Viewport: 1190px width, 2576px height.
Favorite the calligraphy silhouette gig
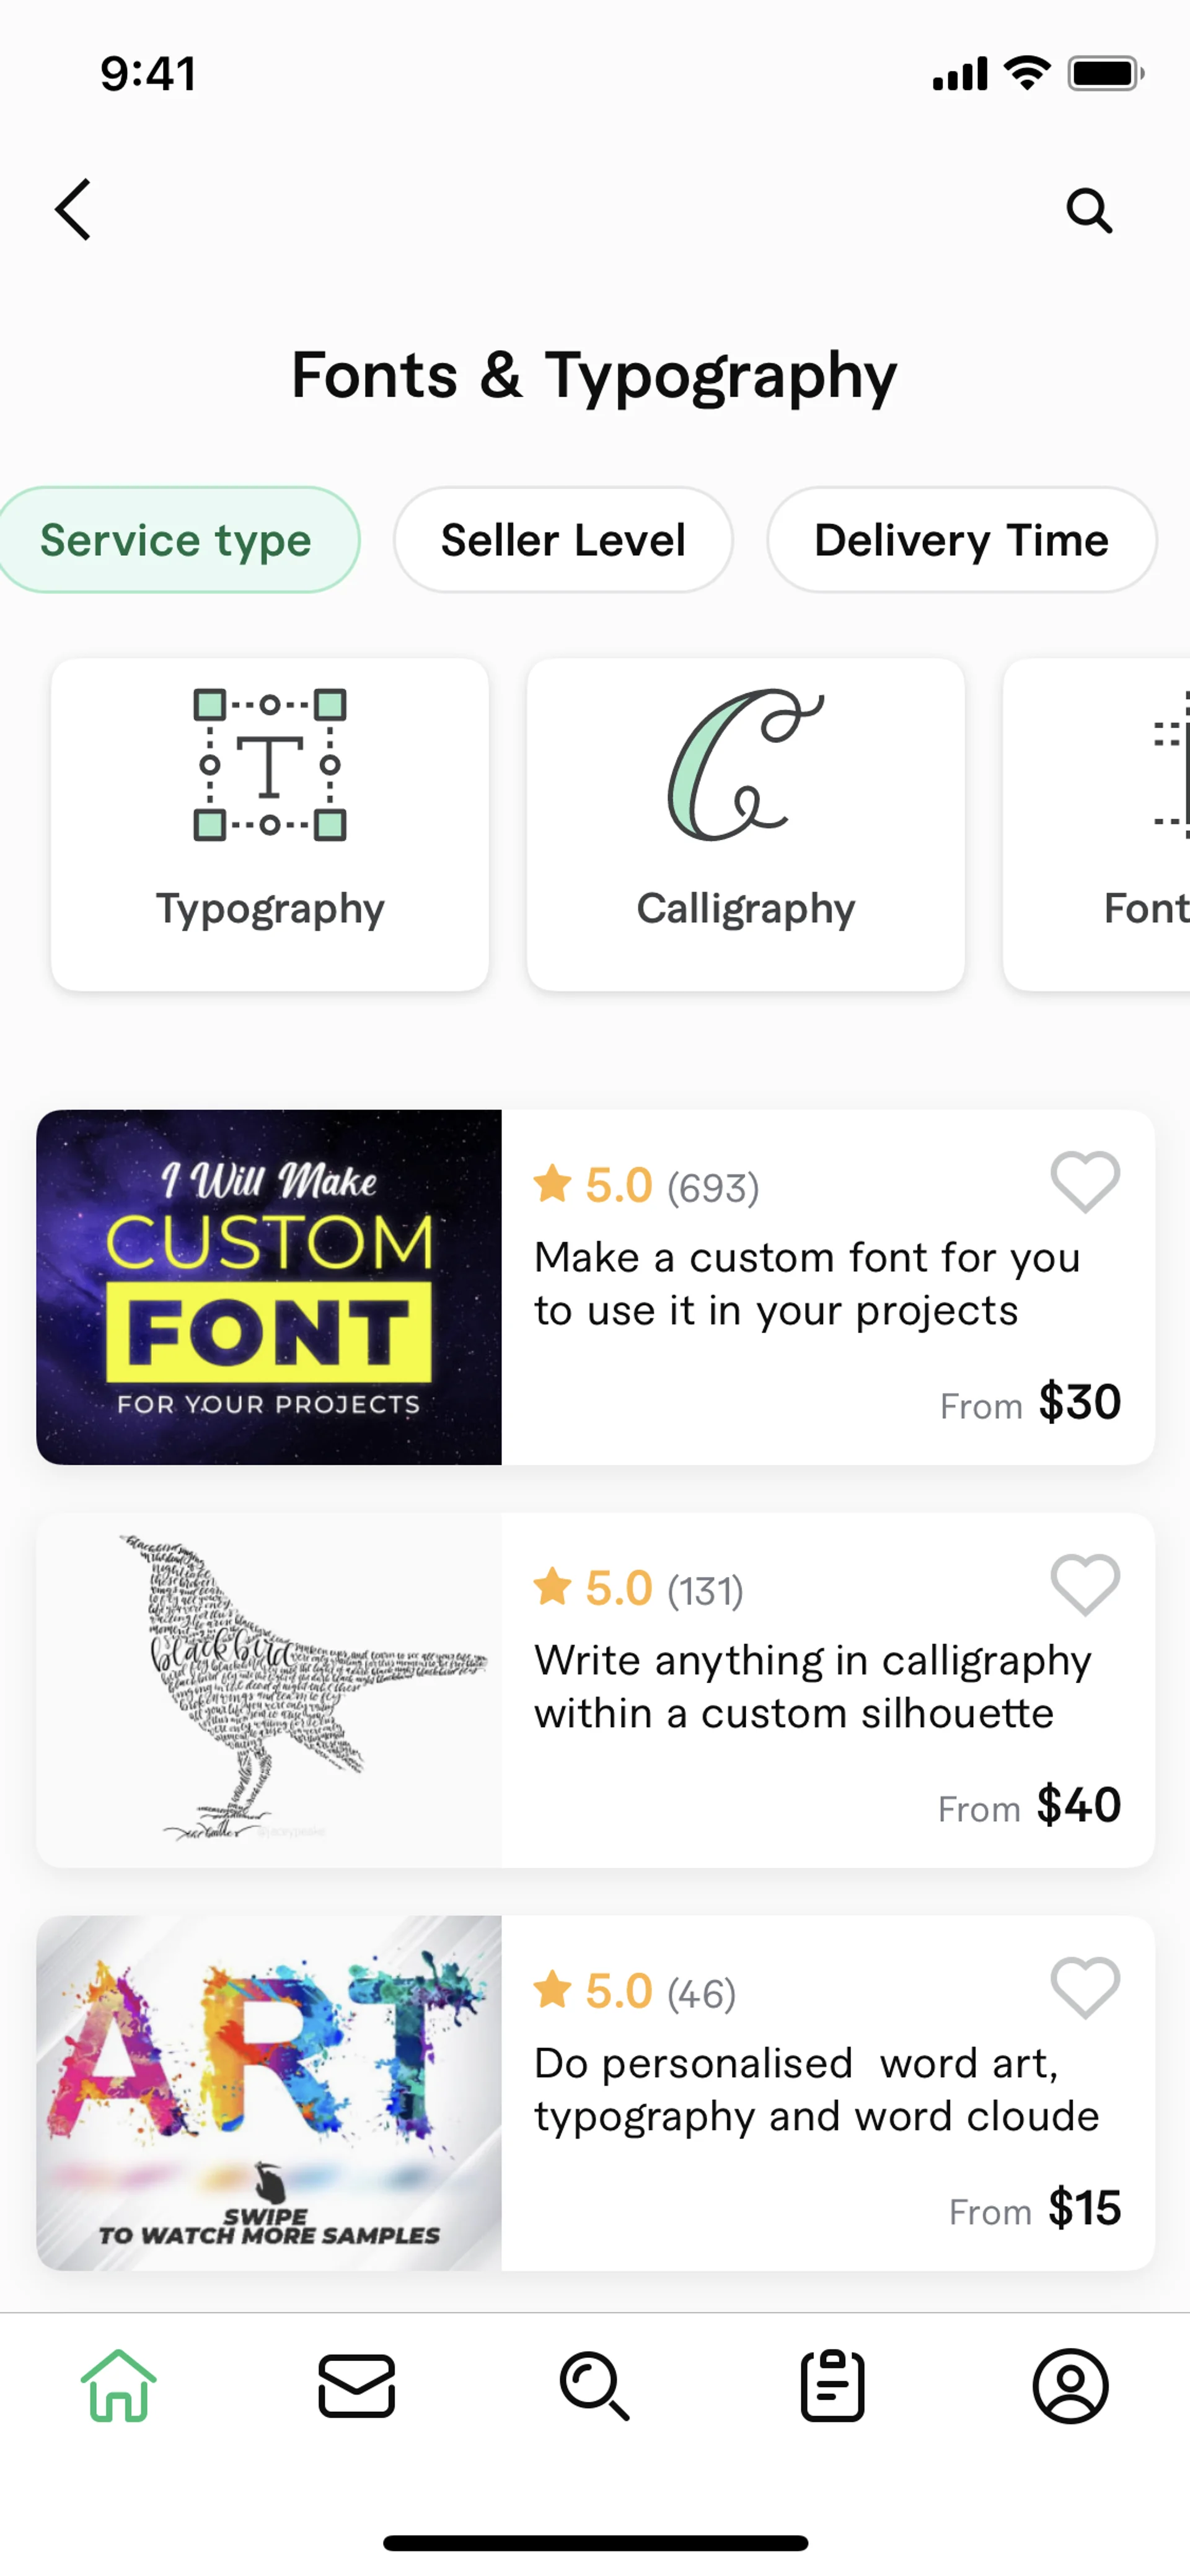tap(1085, 1585)
